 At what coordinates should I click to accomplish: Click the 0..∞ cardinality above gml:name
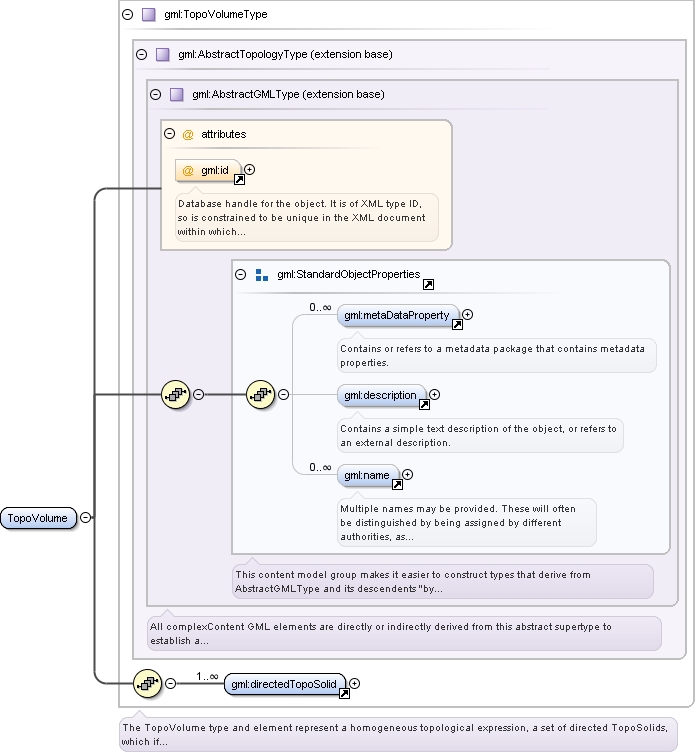click(x=320, y=467)
